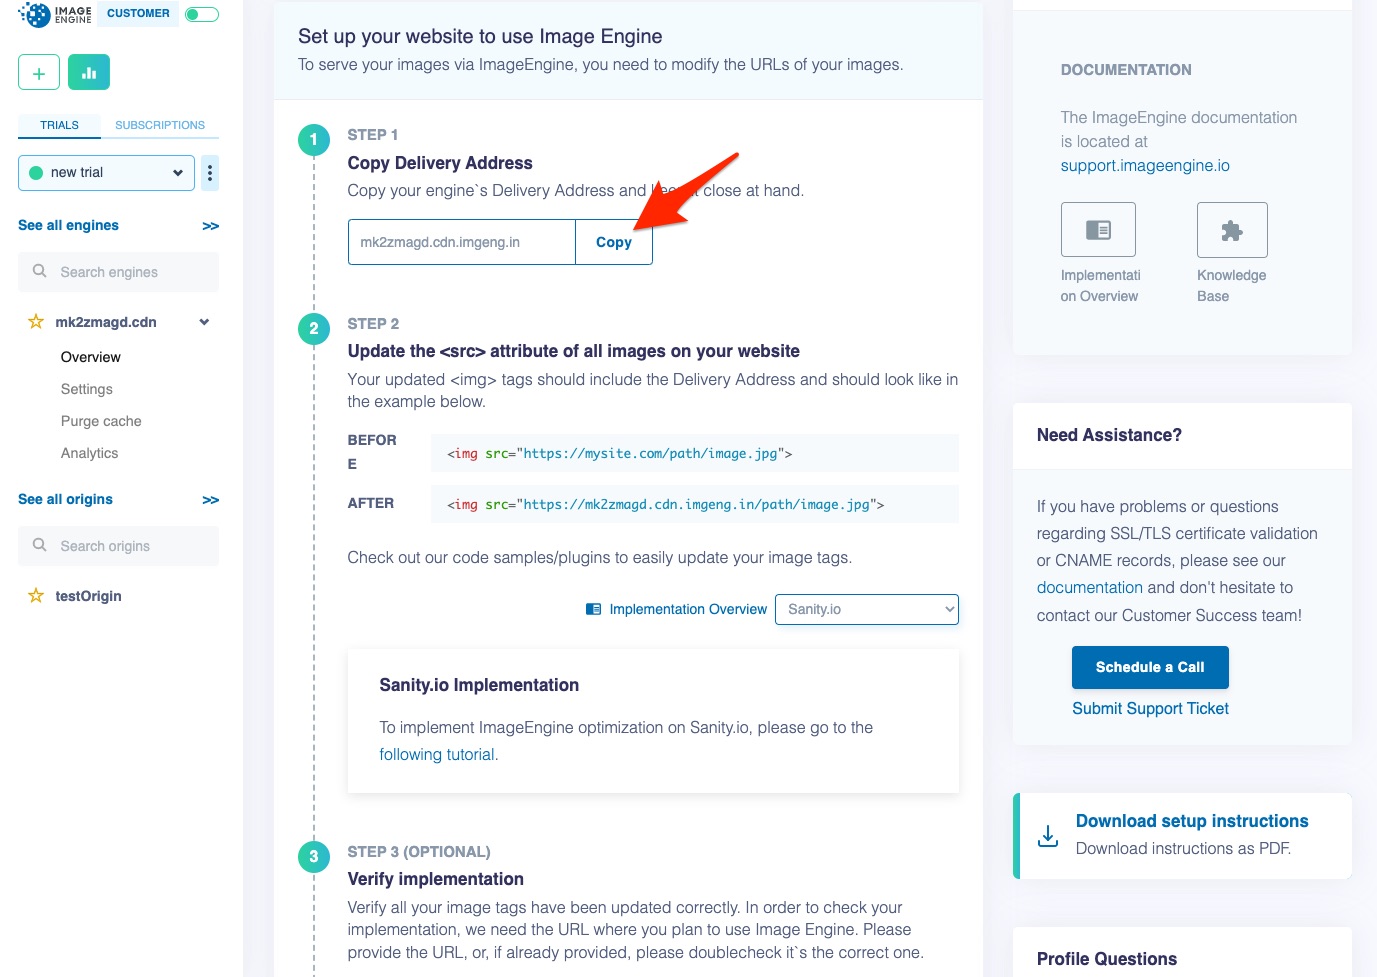Copy the delivery address
Screen dimensions: 1377x977
614,242
